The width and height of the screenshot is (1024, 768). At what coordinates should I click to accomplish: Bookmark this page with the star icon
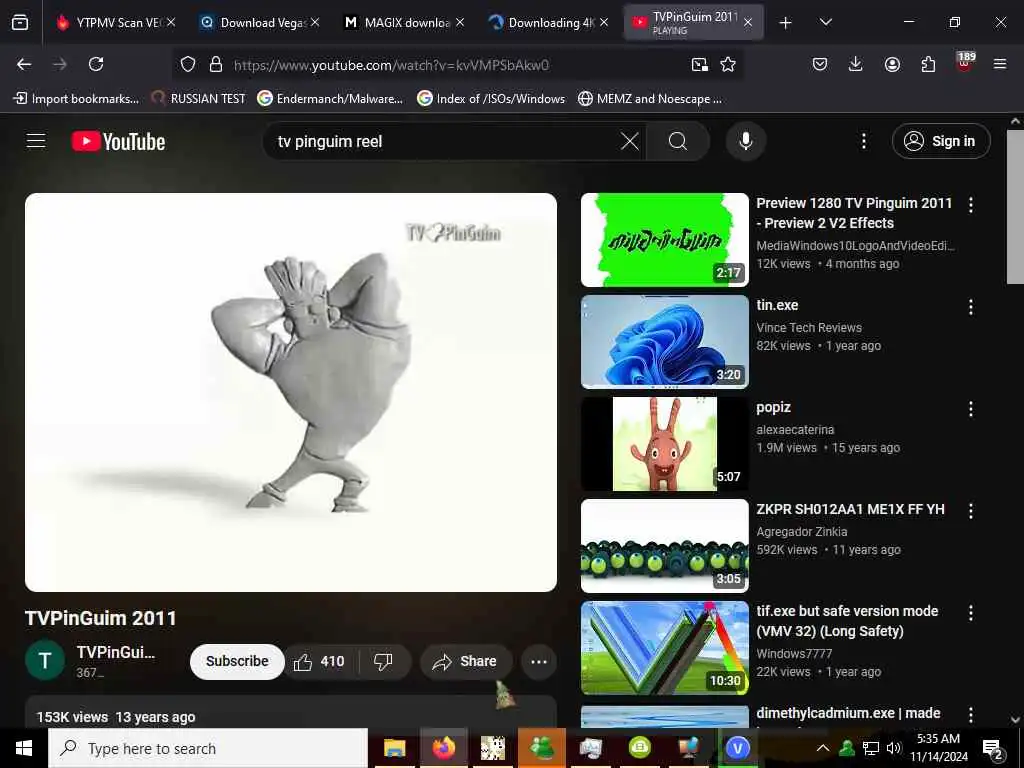pos(728,64)
